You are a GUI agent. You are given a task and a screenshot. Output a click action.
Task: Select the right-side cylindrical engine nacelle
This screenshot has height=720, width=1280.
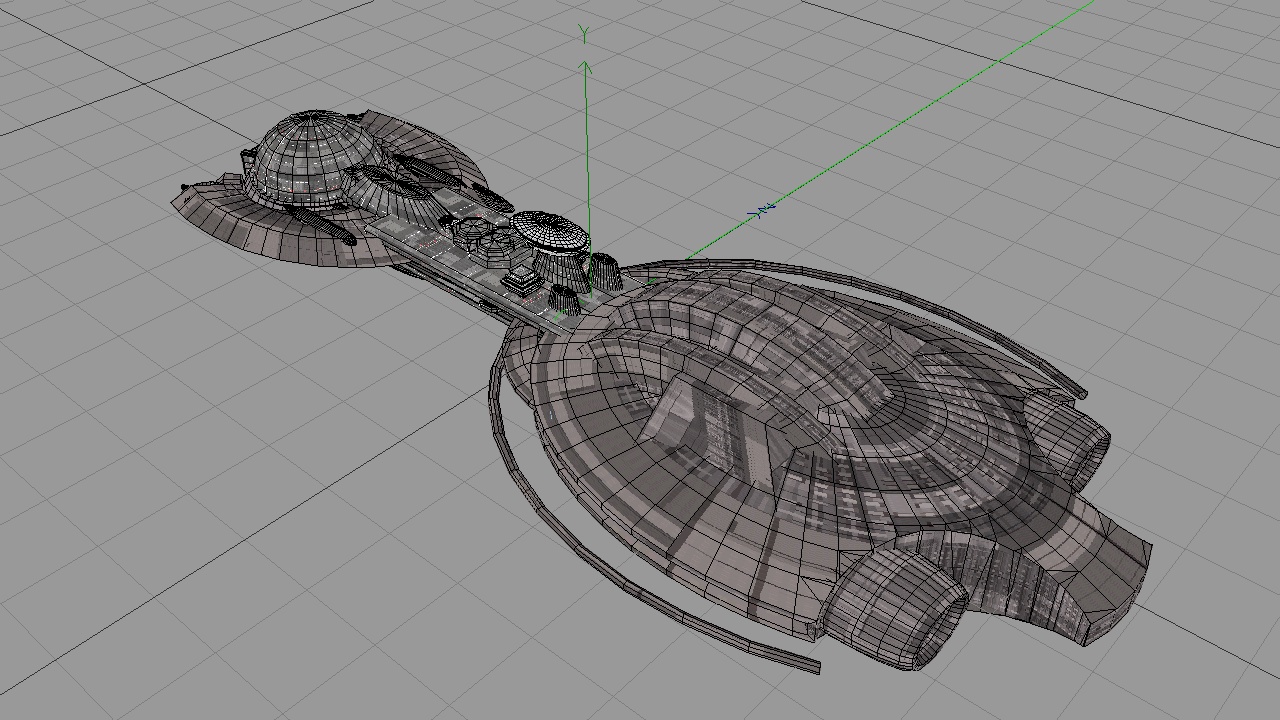1070,440
